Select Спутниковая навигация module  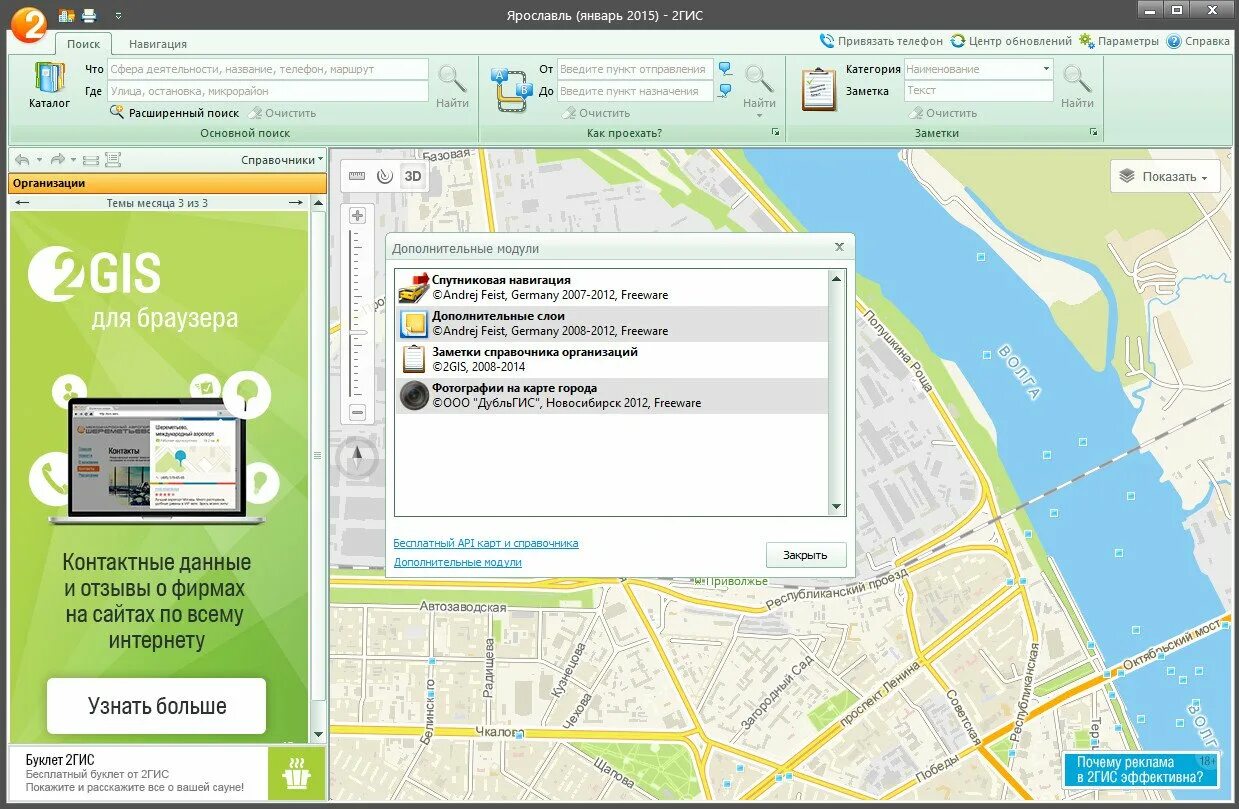click(611, 288)
